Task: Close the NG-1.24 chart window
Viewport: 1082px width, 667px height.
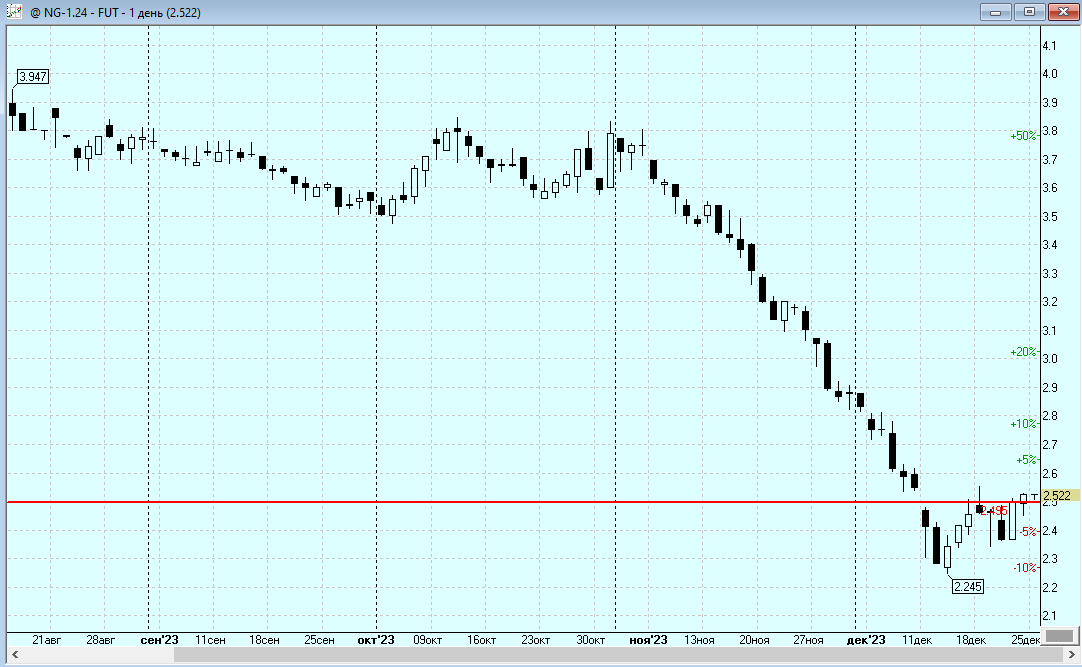Action: coord(1063,12)
